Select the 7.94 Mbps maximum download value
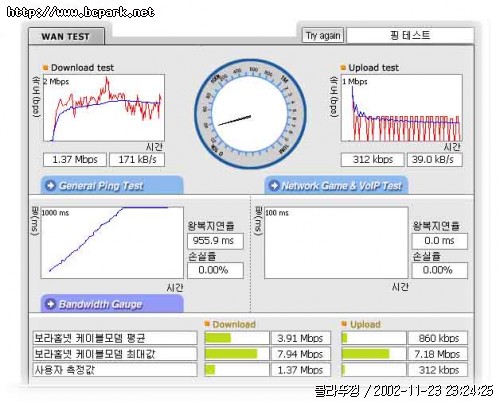This screenshot has width=500, height=403. (x=301, y=354)
